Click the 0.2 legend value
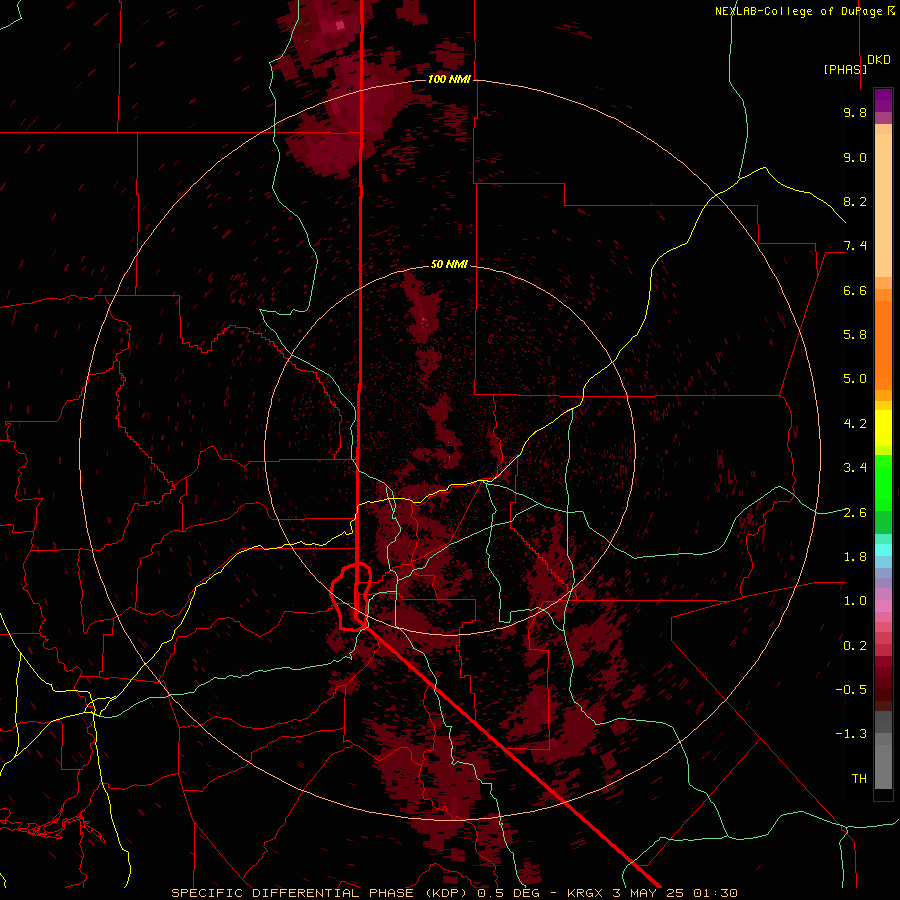The height and width of the screenshot is (900, 900). (x=855, y=646)
